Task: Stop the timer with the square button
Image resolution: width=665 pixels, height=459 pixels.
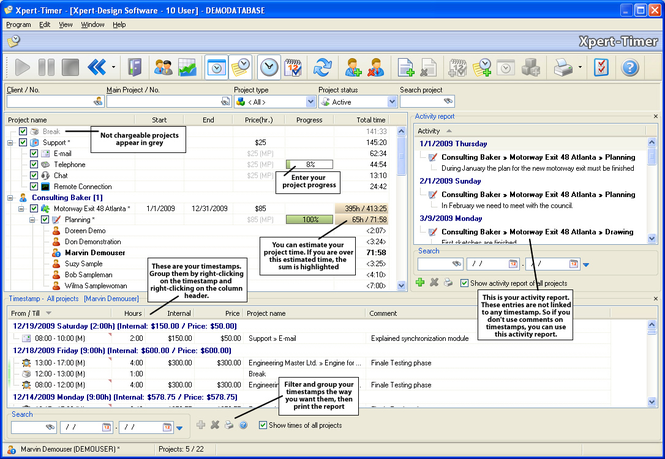Action: tap(70, 67)
